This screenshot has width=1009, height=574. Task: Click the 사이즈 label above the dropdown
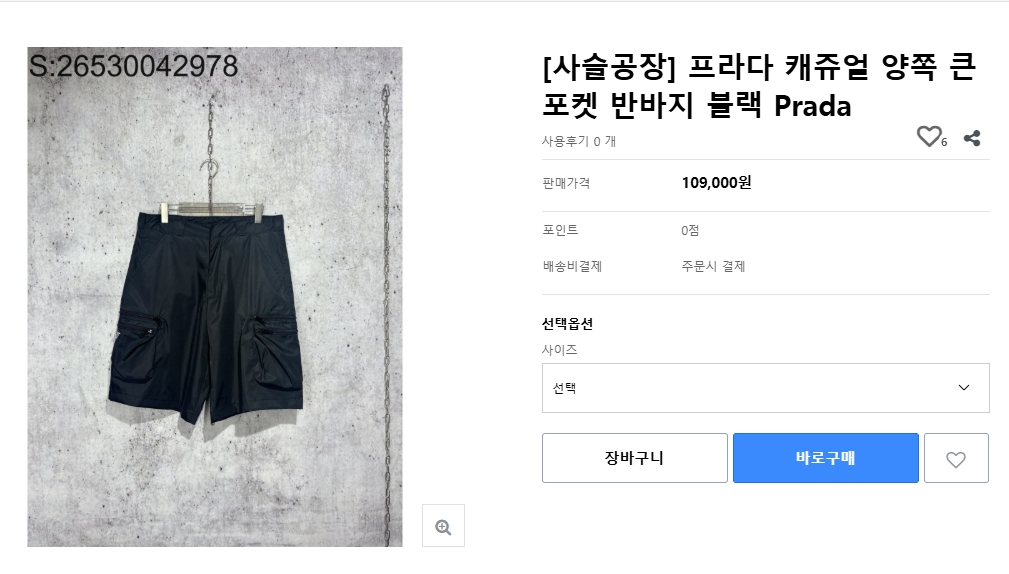(560, 350)
